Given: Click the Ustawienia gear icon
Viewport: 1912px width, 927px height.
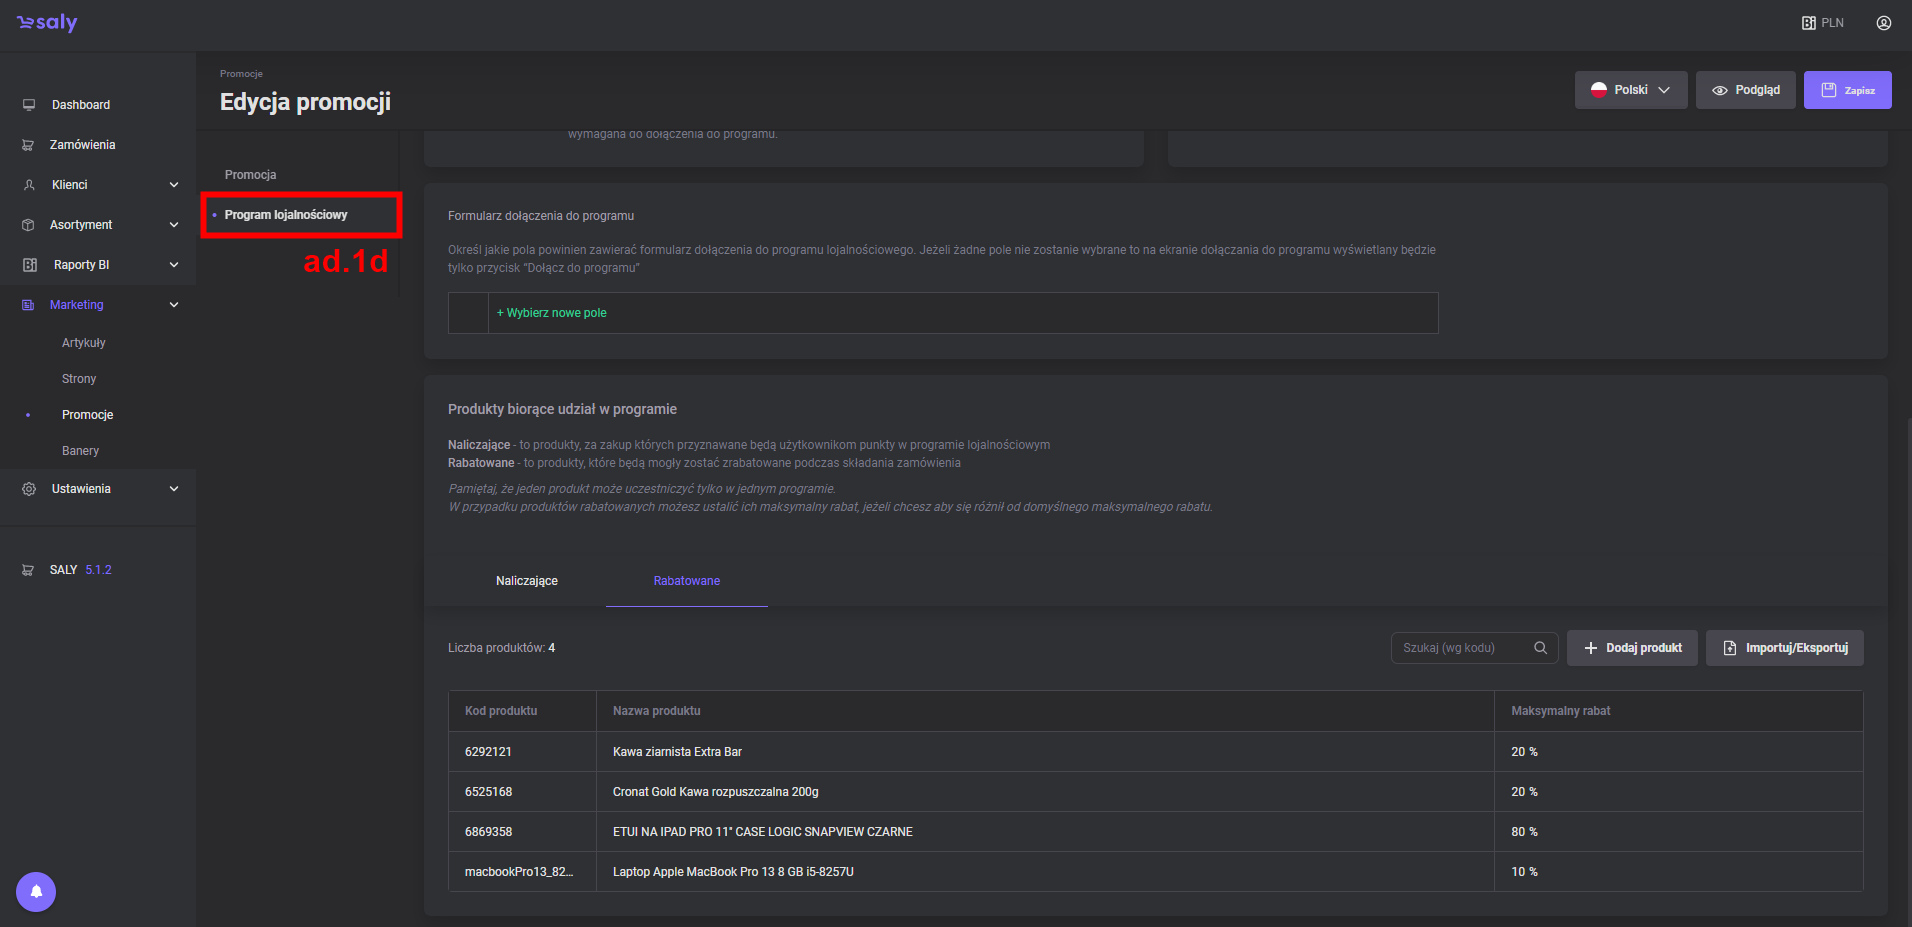Looking at the screenshot, I should (x=29, y=489).
